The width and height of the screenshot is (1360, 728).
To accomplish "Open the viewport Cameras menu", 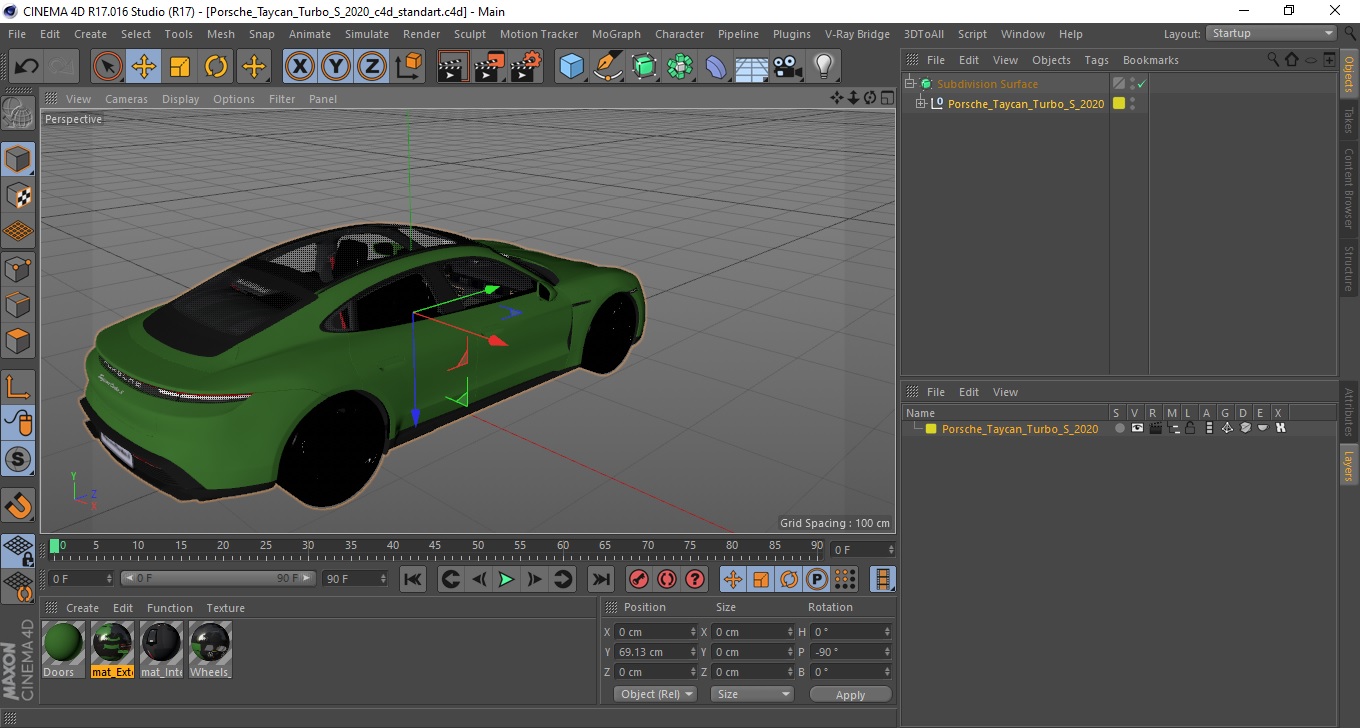I will (x=126, y=99).
